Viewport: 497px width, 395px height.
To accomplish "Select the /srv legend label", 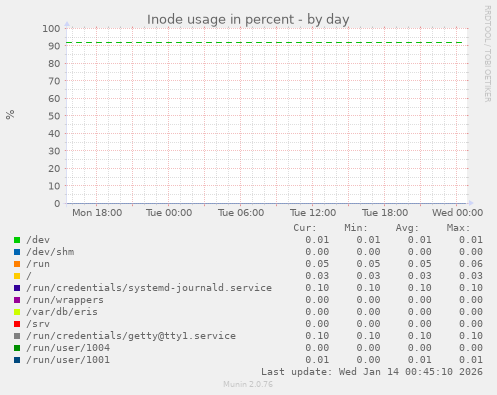I will pos(38,324).
